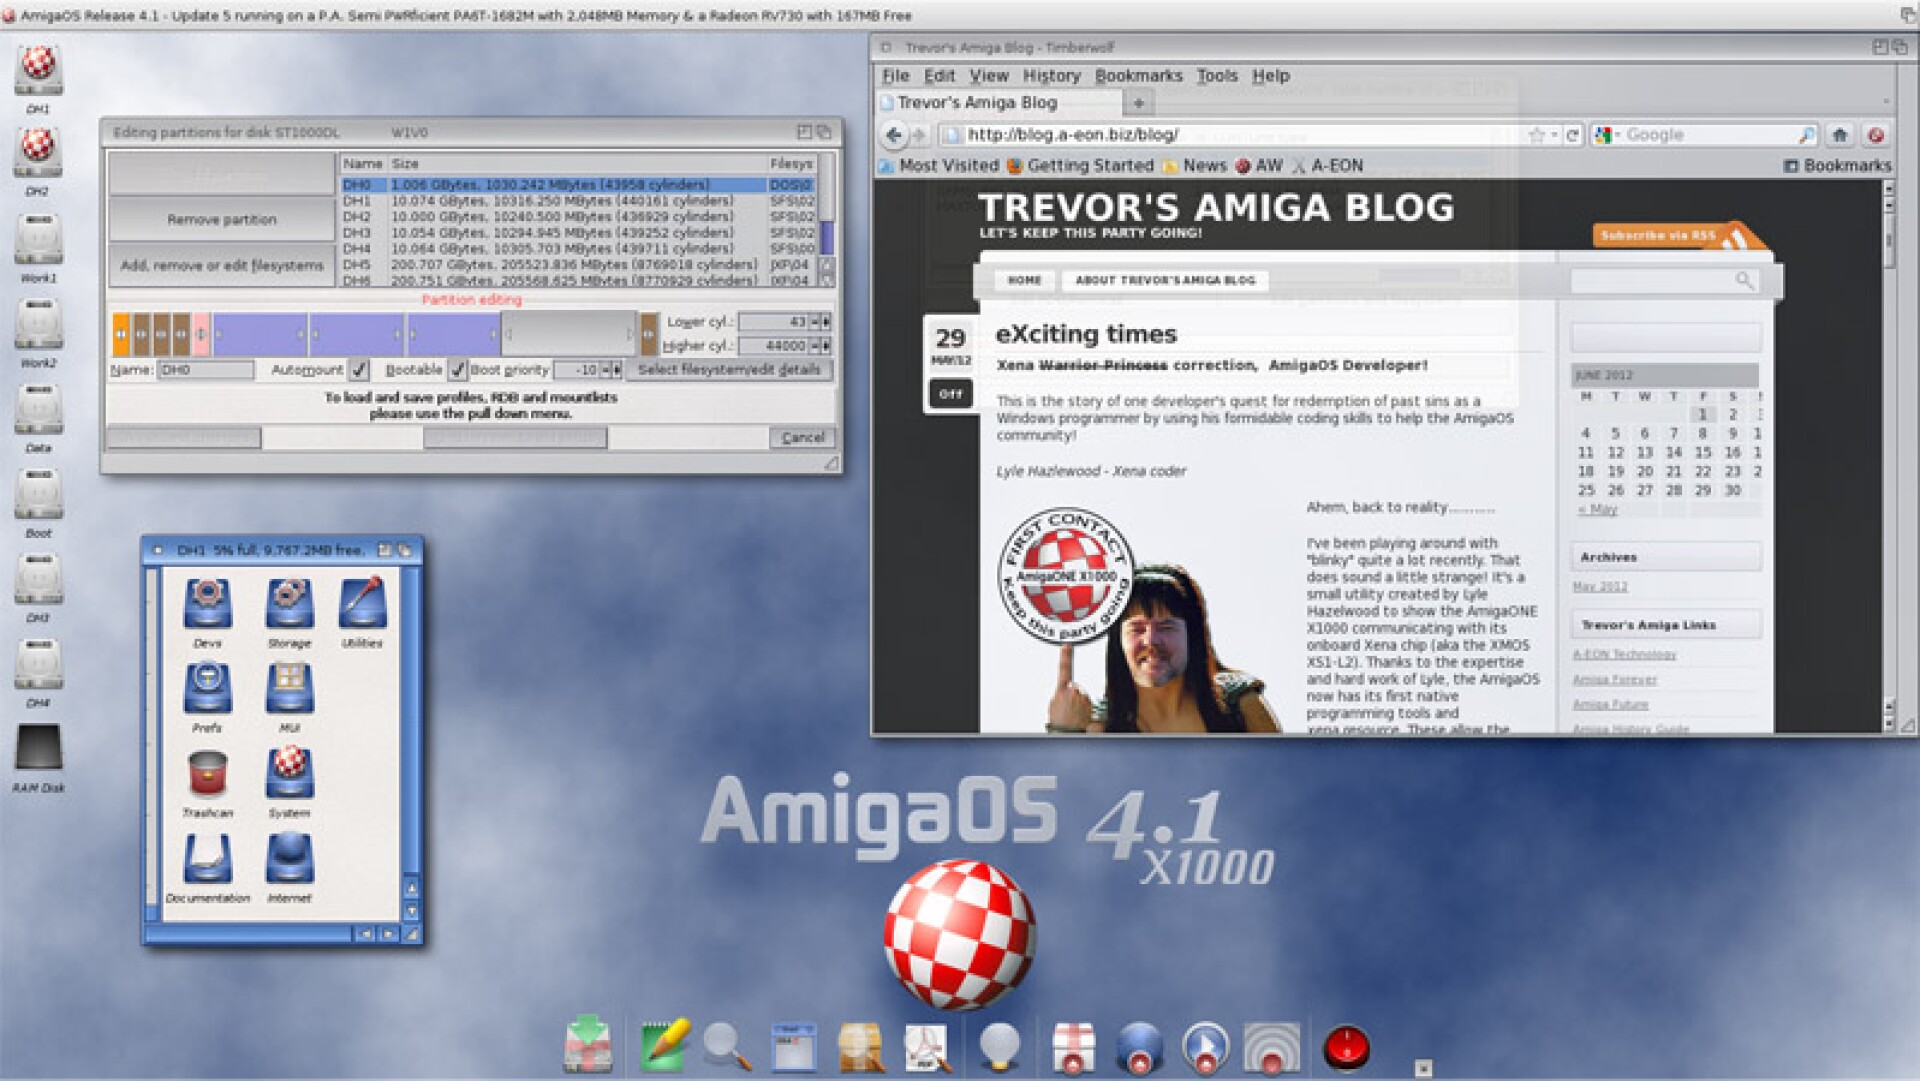Open the Bookmarks menu in Timberwolf
This screenshot has height=1081, width=1920.
[x=1140, y=76]
